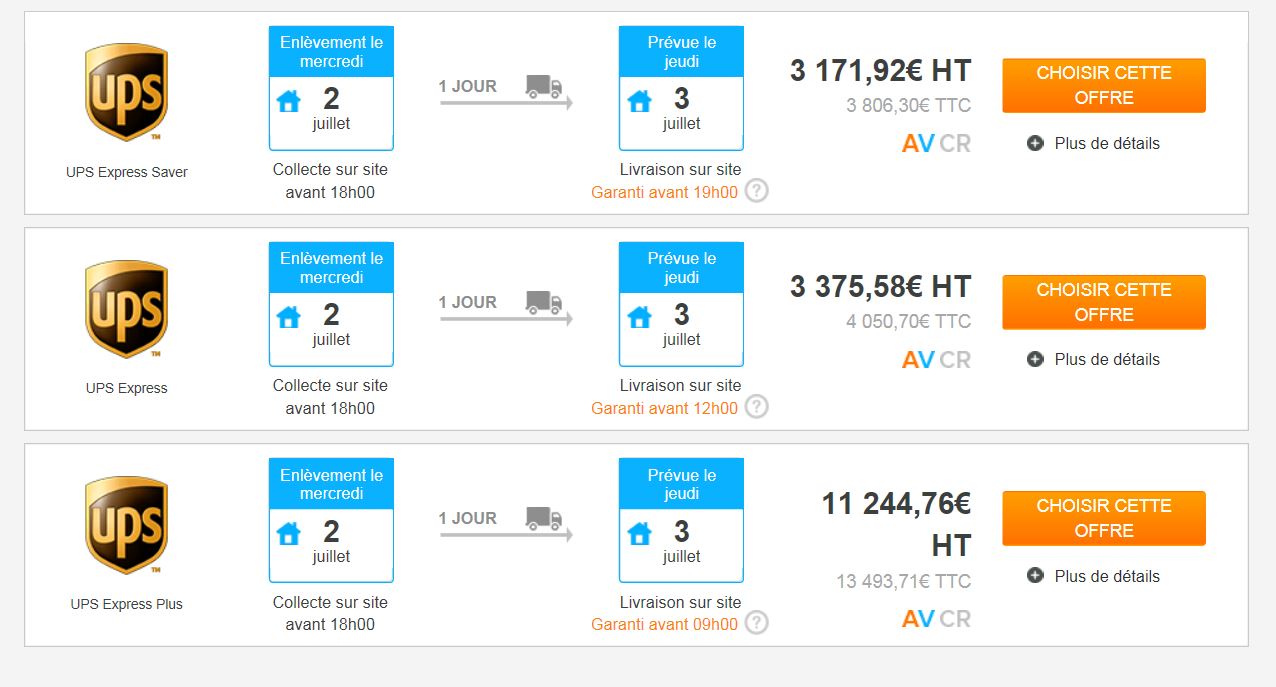The image size is (1276, 687).
Task: Click delivery date box for UPS Express Plus
Action: 681,521
